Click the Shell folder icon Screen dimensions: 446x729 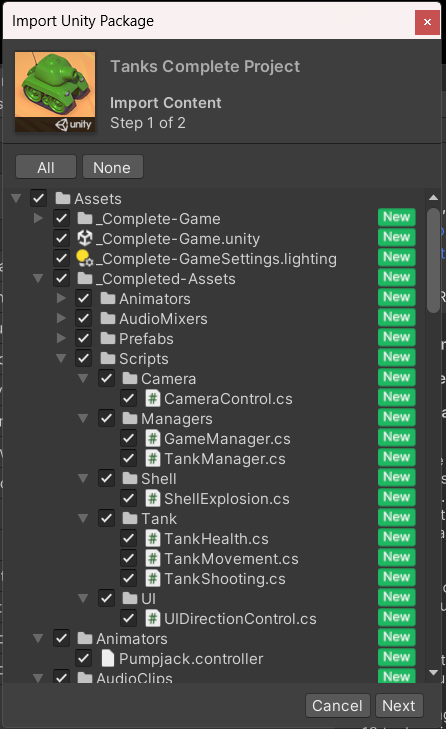(130, 478)
